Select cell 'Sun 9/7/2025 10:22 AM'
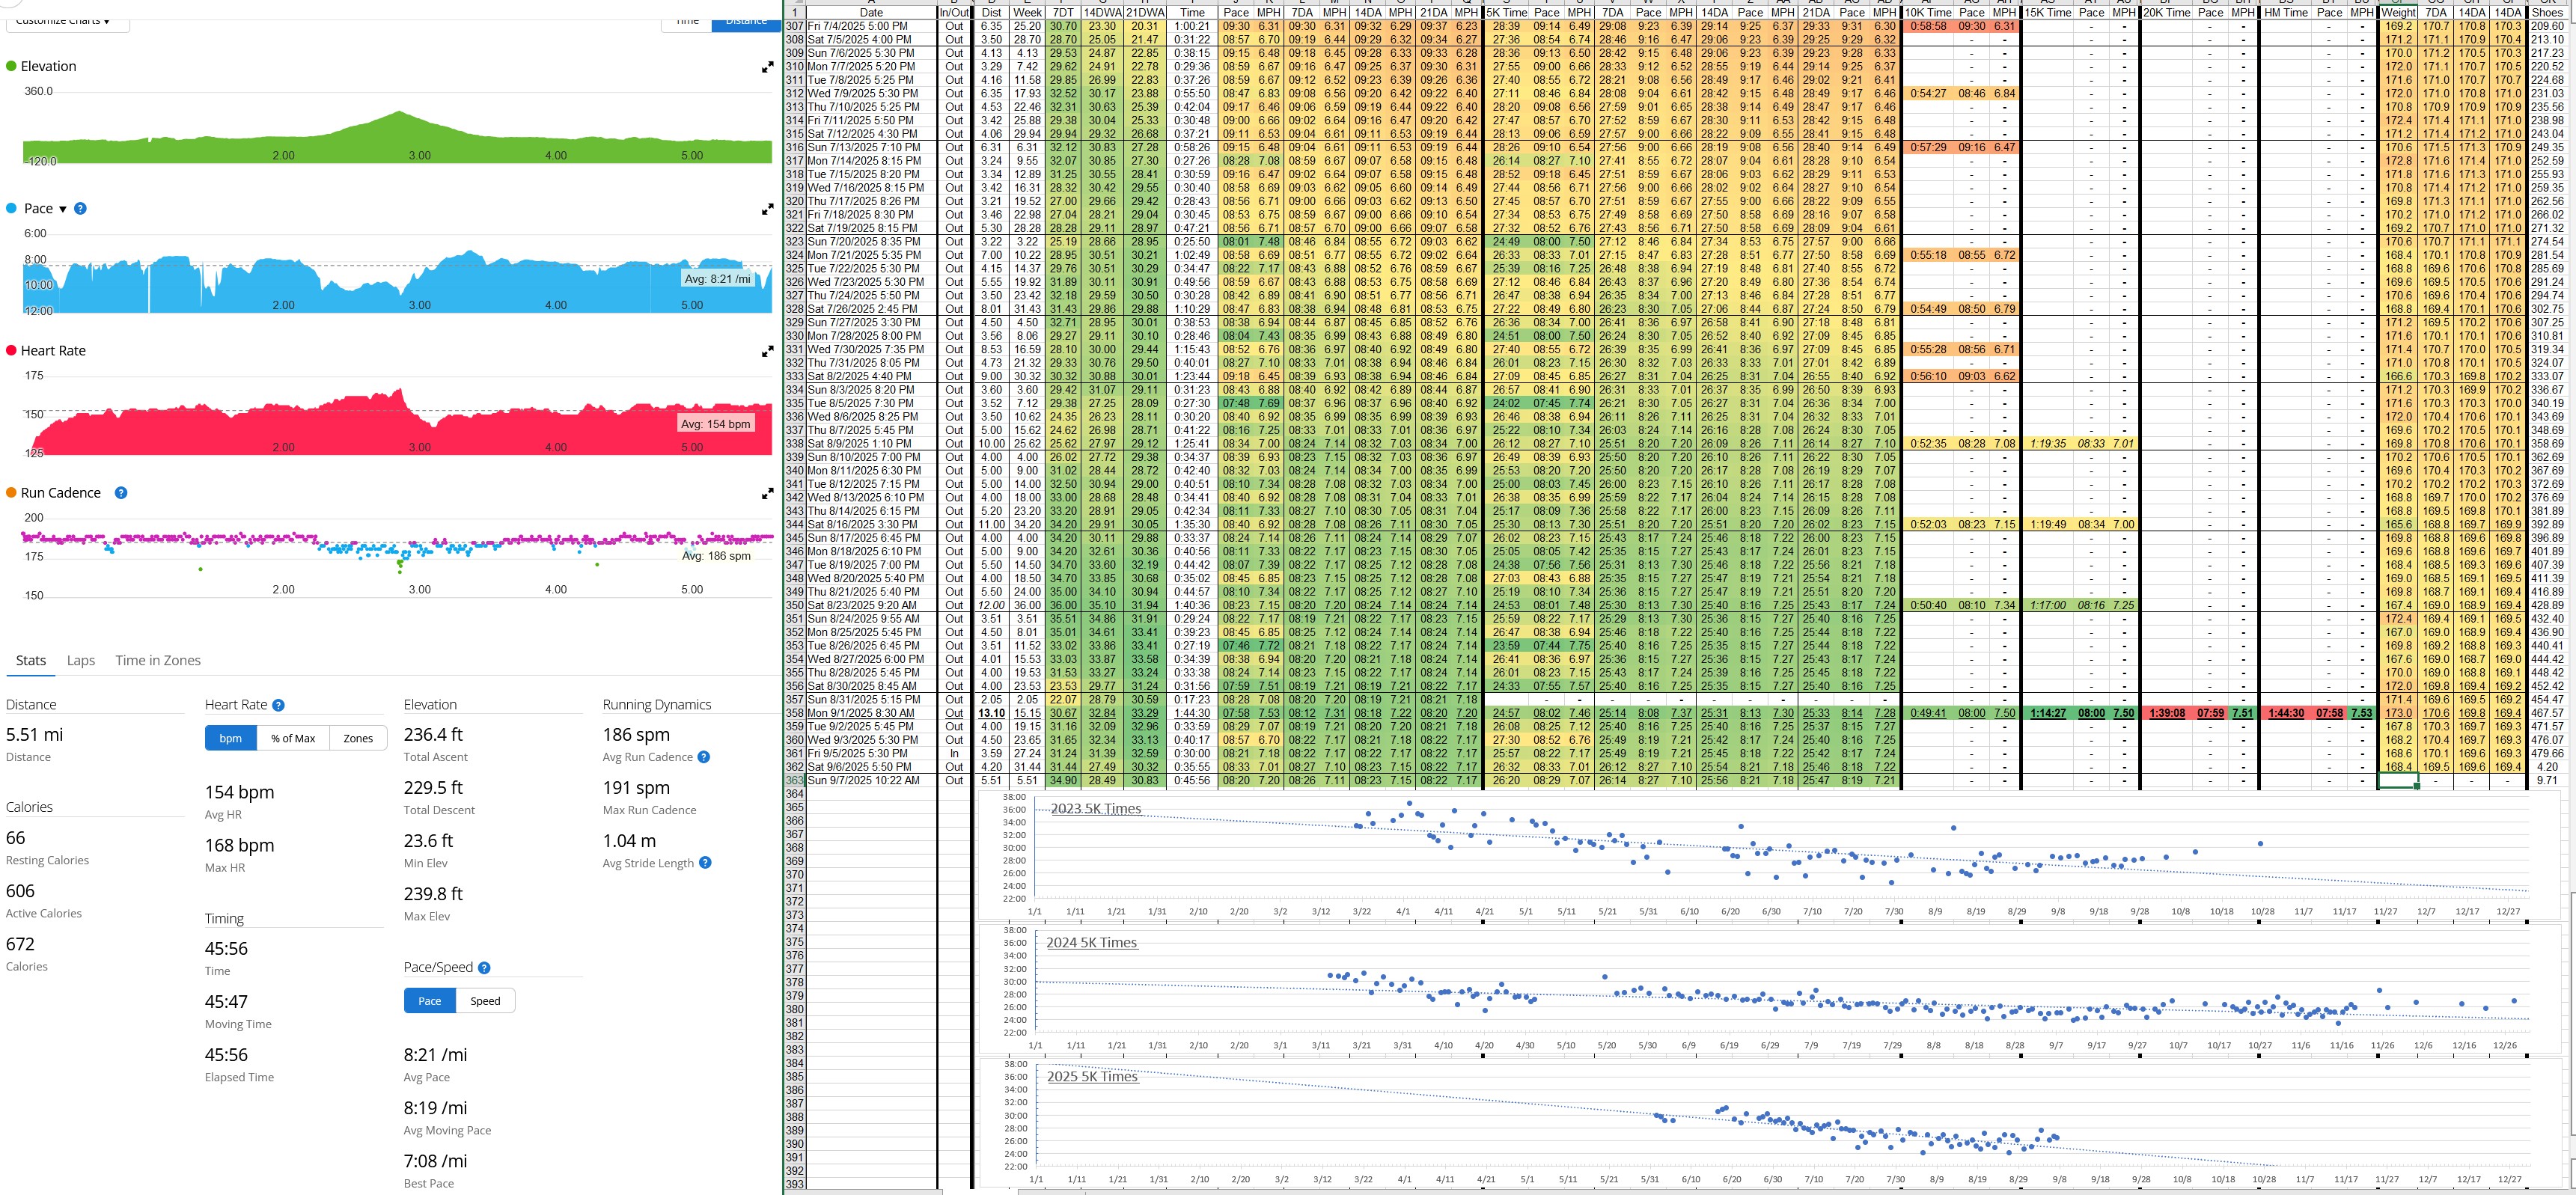 tap(871, 780)
